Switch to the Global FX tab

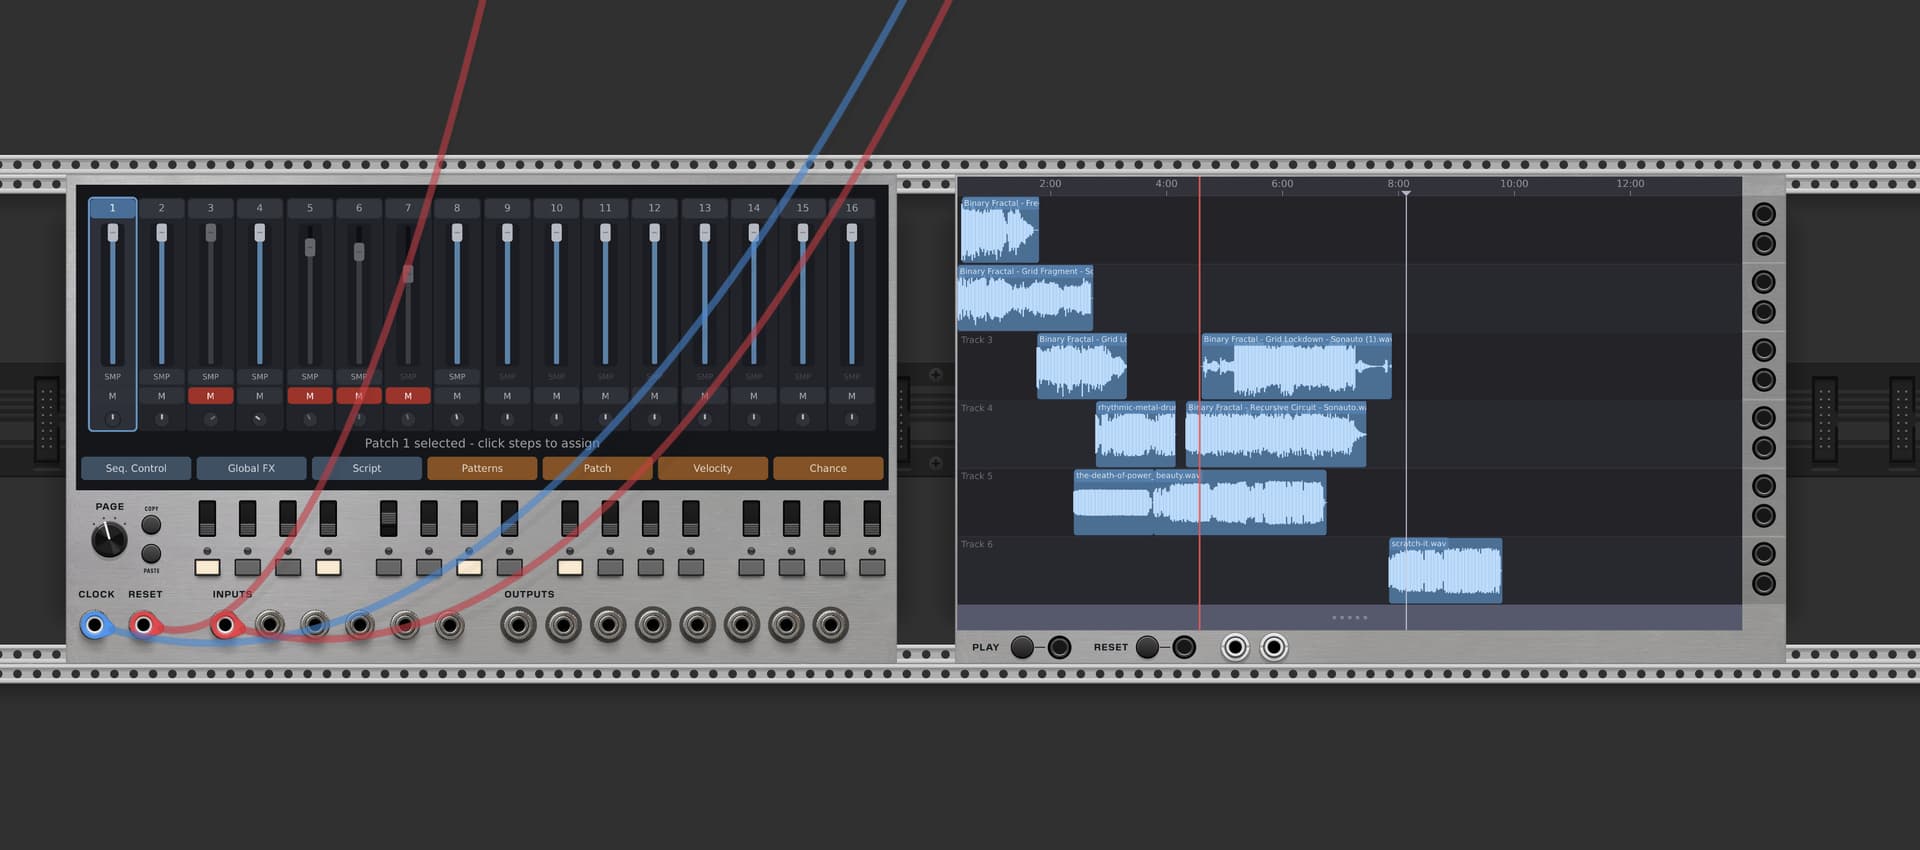251,468
